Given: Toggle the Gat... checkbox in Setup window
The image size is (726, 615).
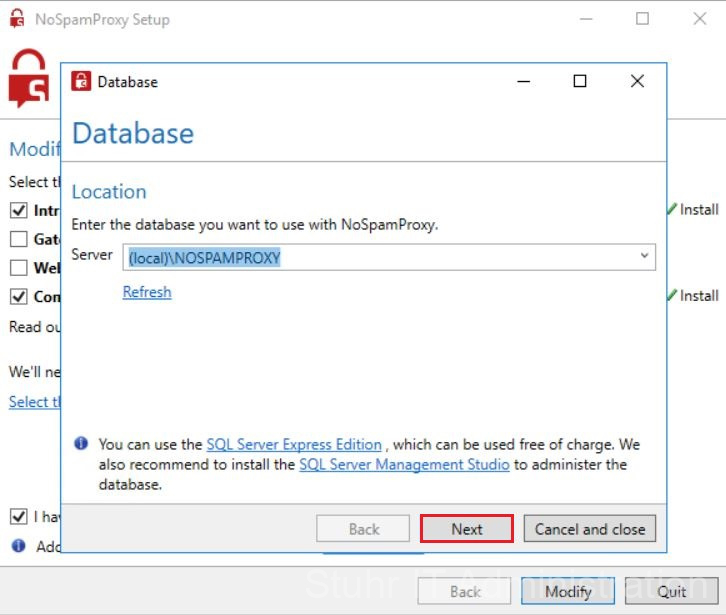Looking at the screenshot, I should (x=19, y=239).
